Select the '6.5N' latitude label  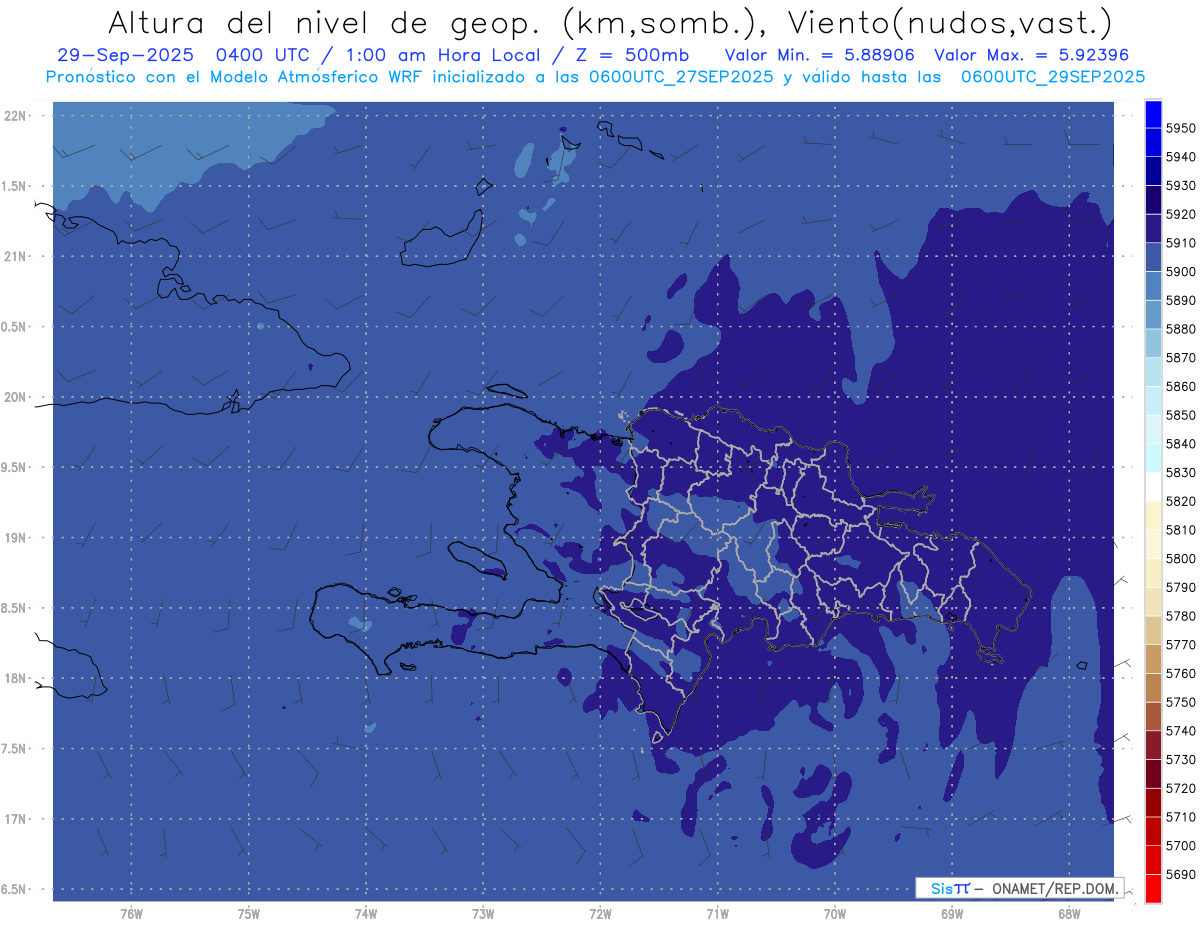point(15,889)
